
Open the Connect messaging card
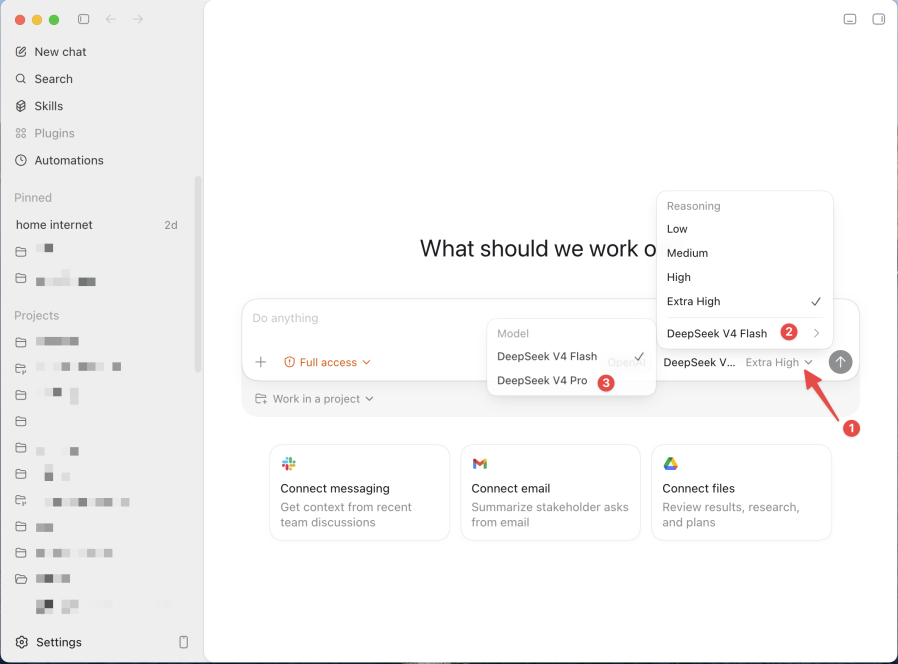click(x=360, y=493)
